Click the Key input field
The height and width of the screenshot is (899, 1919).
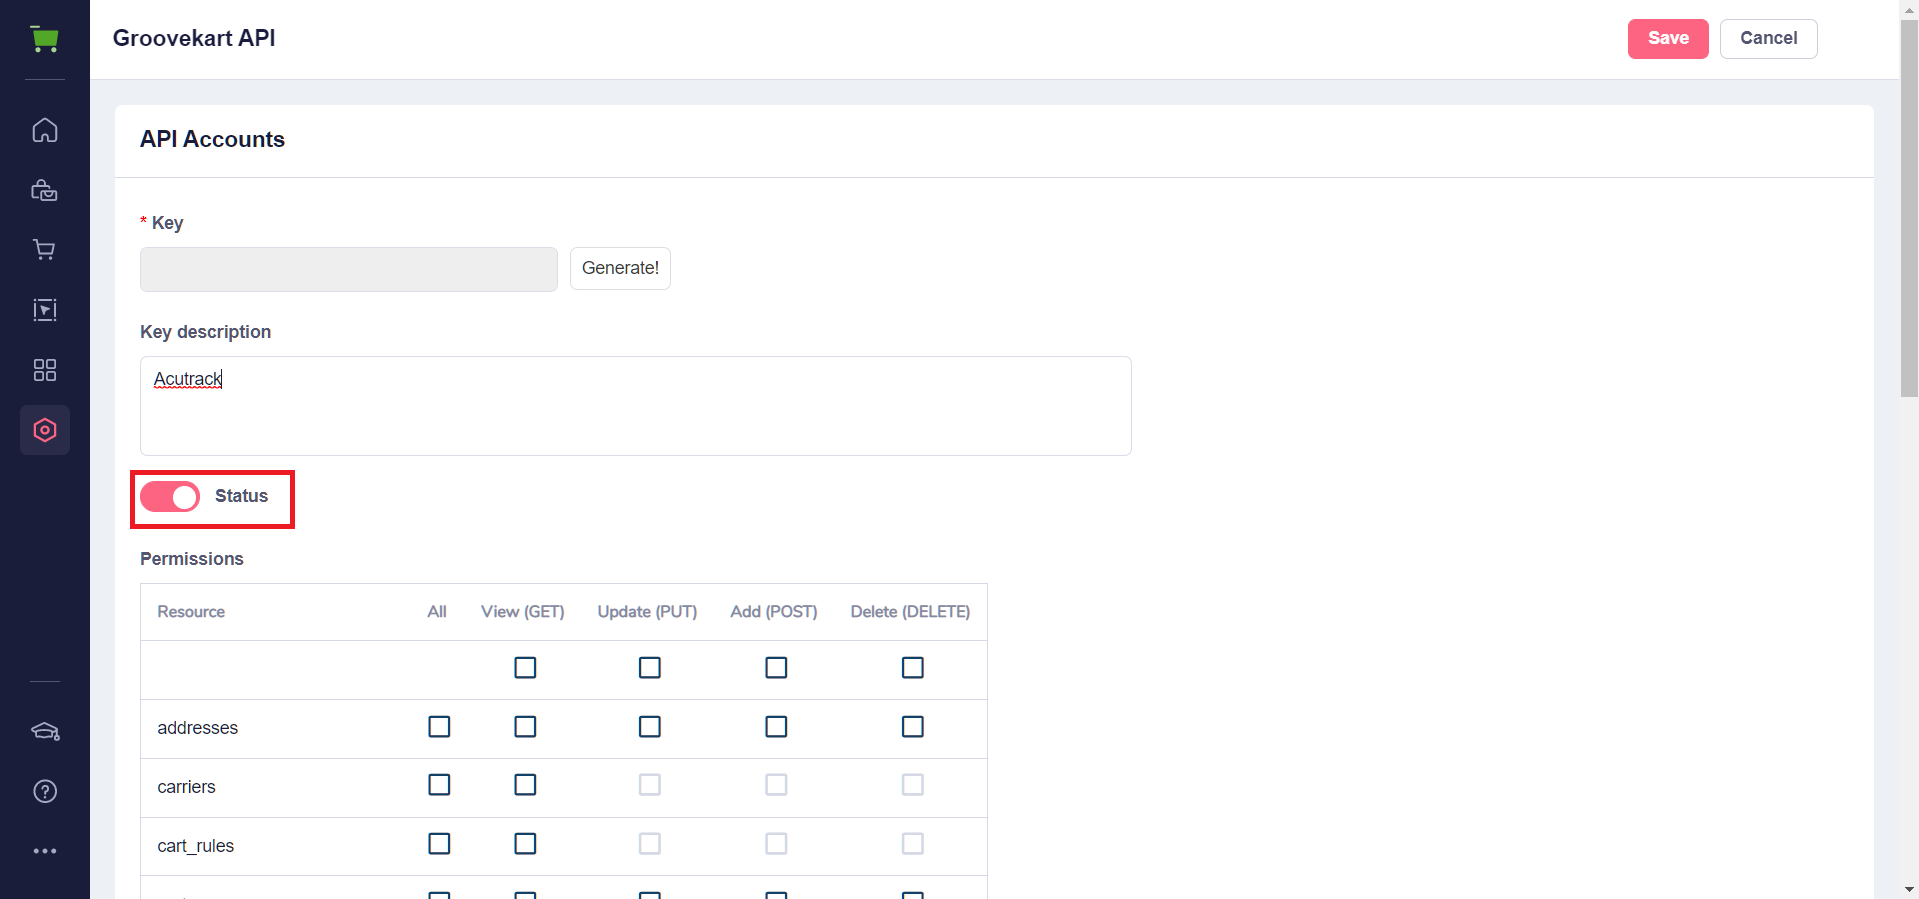click(349, 269)
